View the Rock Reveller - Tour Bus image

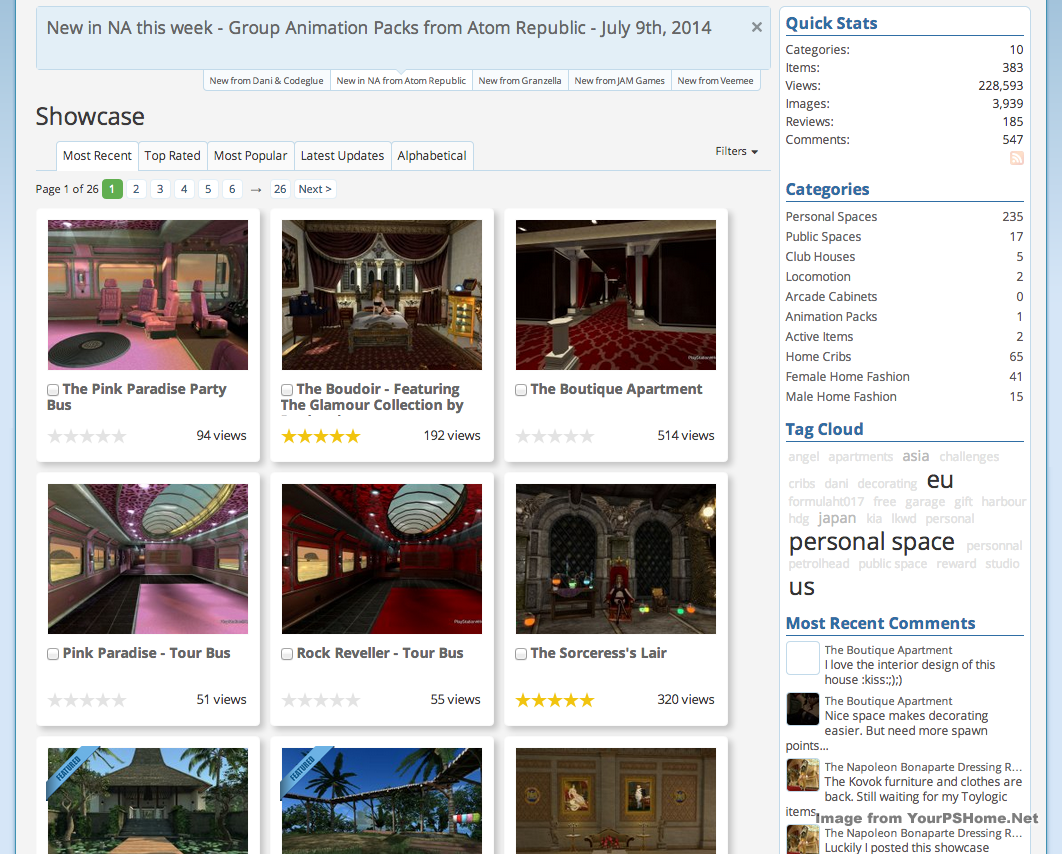[382, 559]
